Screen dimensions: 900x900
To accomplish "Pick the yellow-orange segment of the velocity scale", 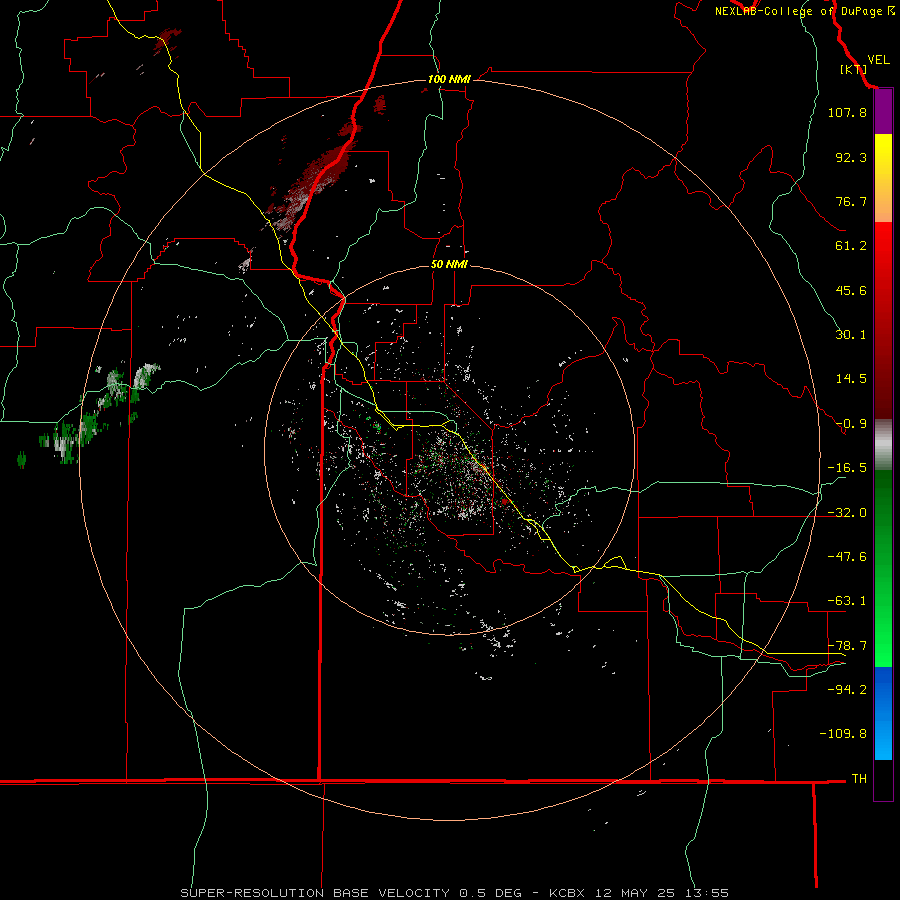I will tap(883, 178).
